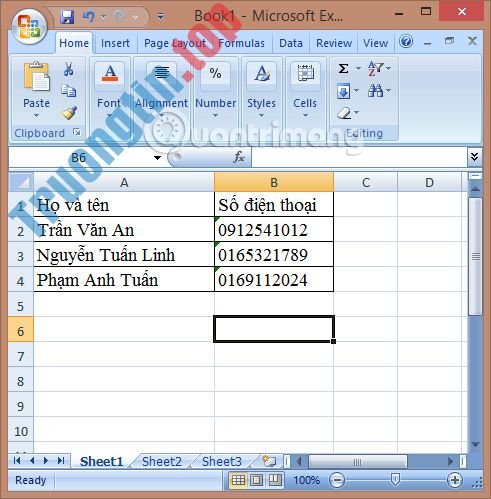
Task: Open the Styles group
Action: (261, 91)
